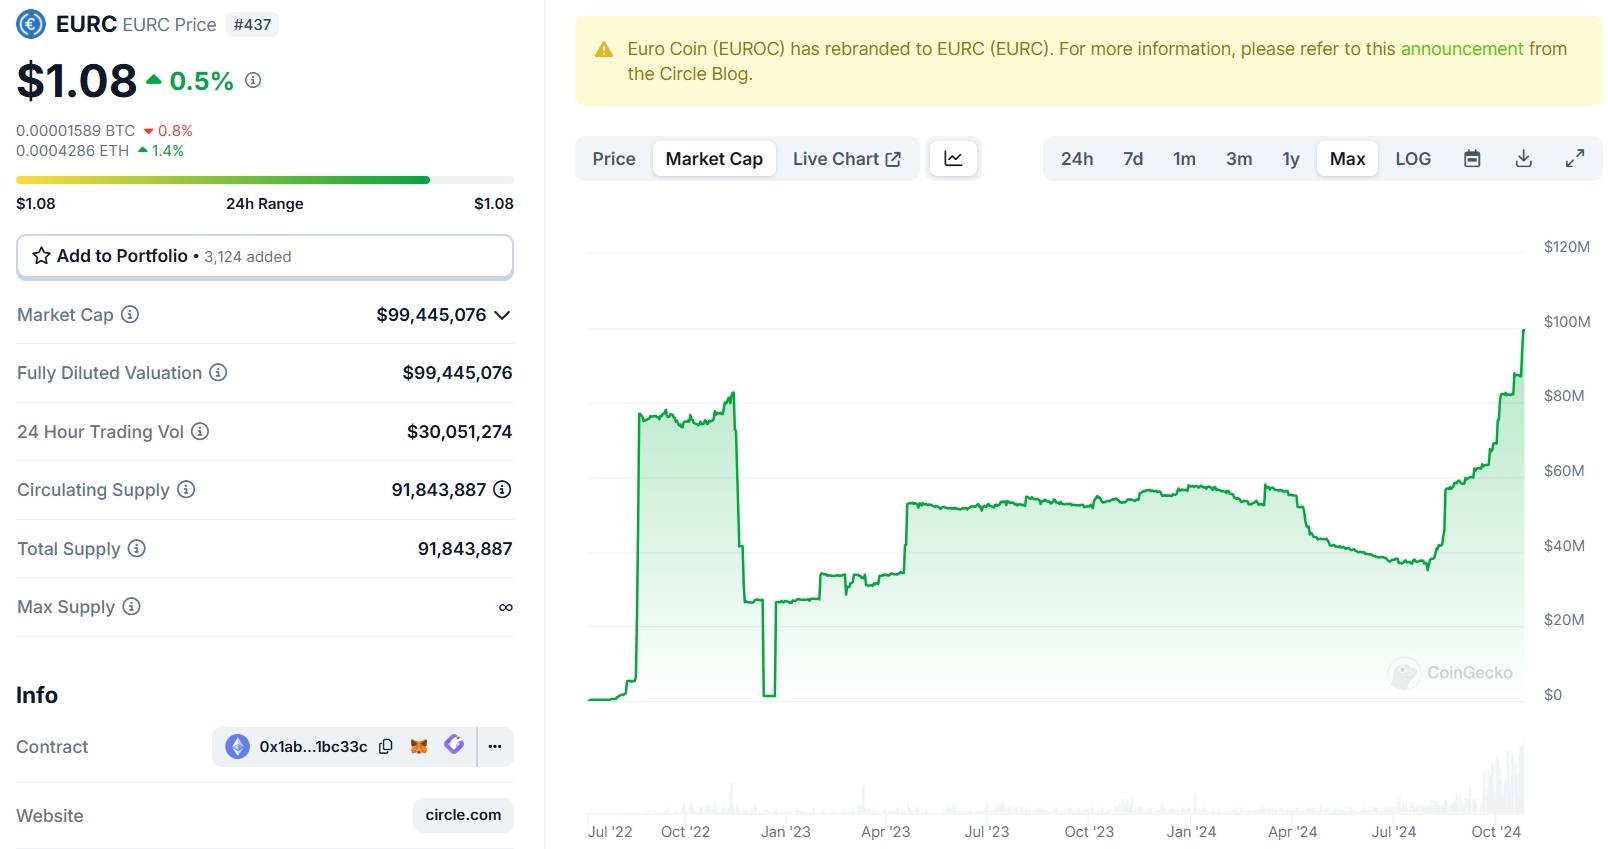The height and width of the screenshot is (849, 1608).
Task: Copy the contract address 0x1ab...1bc33c
Action: click(386, 746)
